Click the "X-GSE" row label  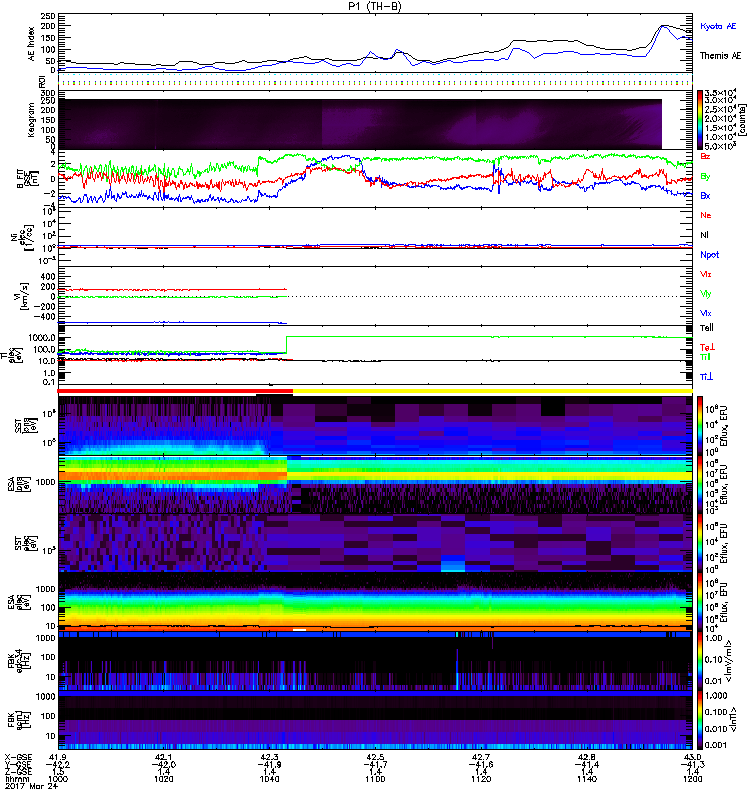pyautogui.click(x=18, y=757)
